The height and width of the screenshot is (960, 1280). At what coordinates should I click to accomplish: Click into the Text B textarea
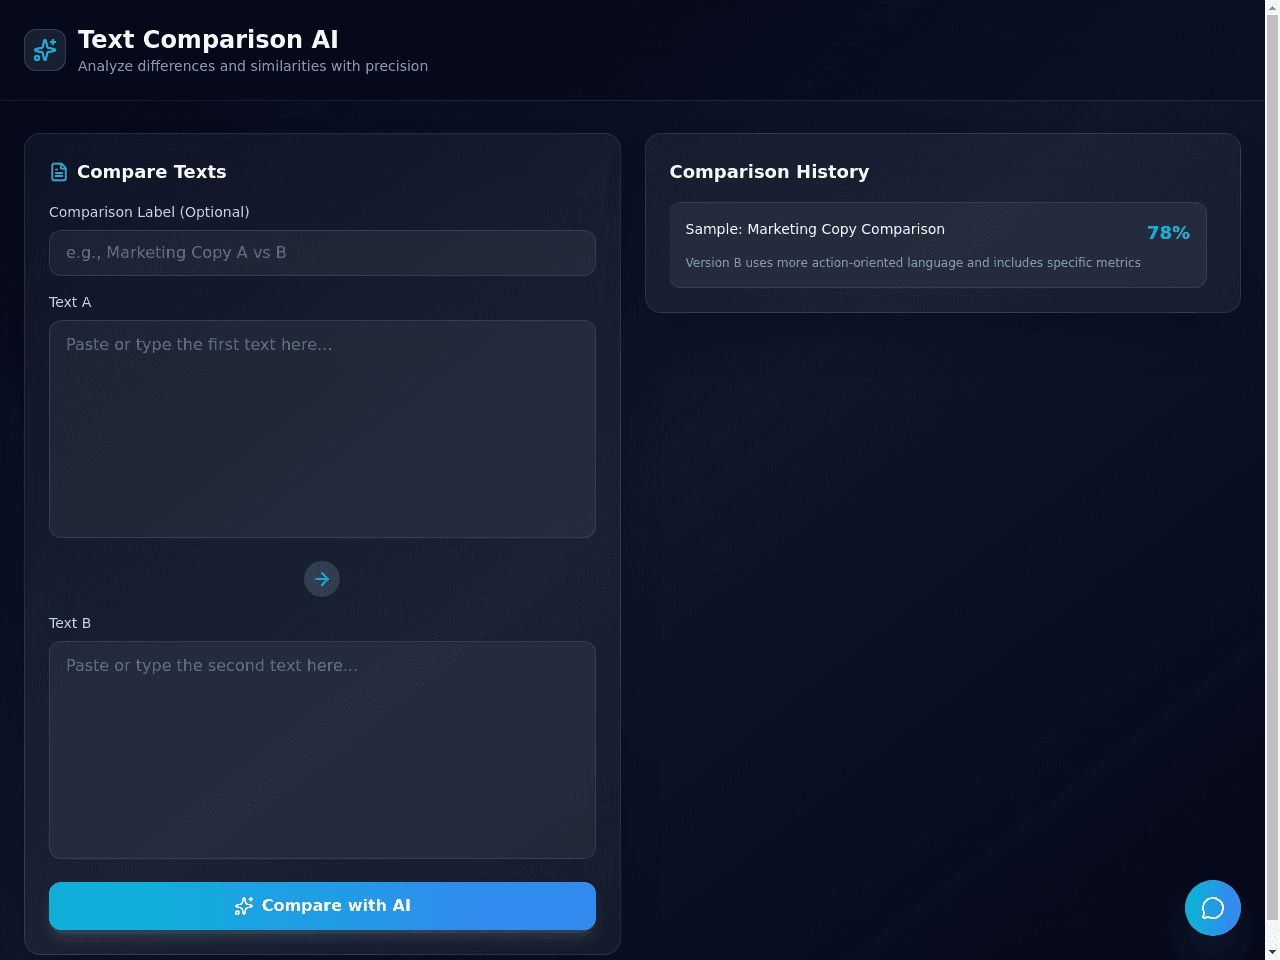[x=322, y=750]
